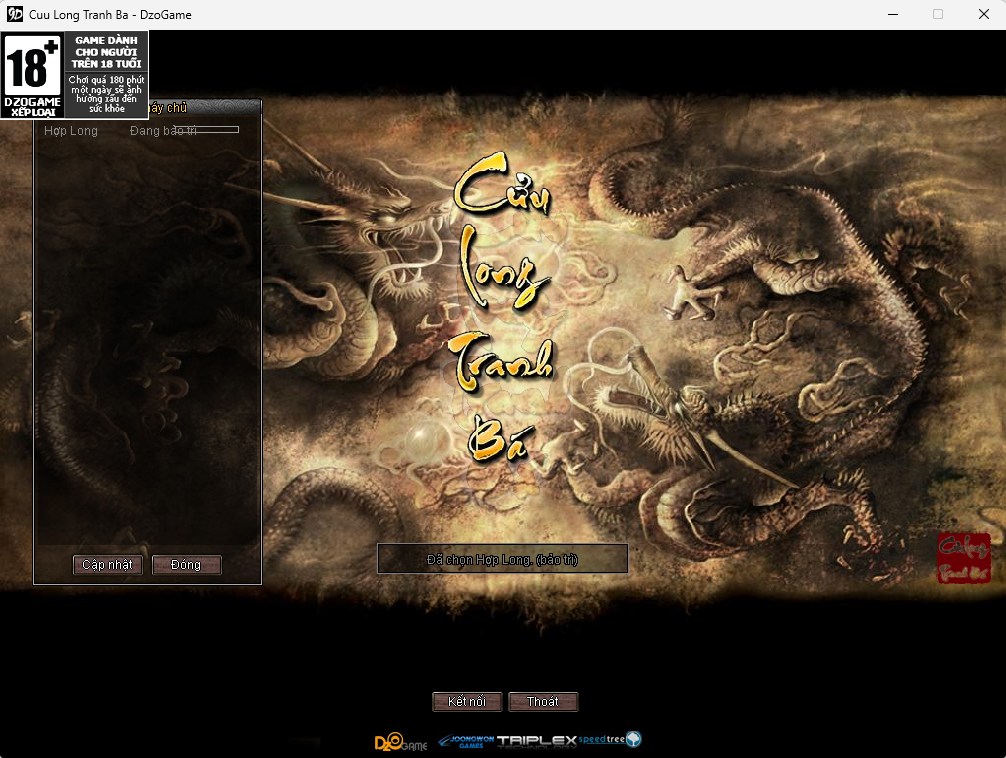Click the 18+ age rating badge

(74, 75)
